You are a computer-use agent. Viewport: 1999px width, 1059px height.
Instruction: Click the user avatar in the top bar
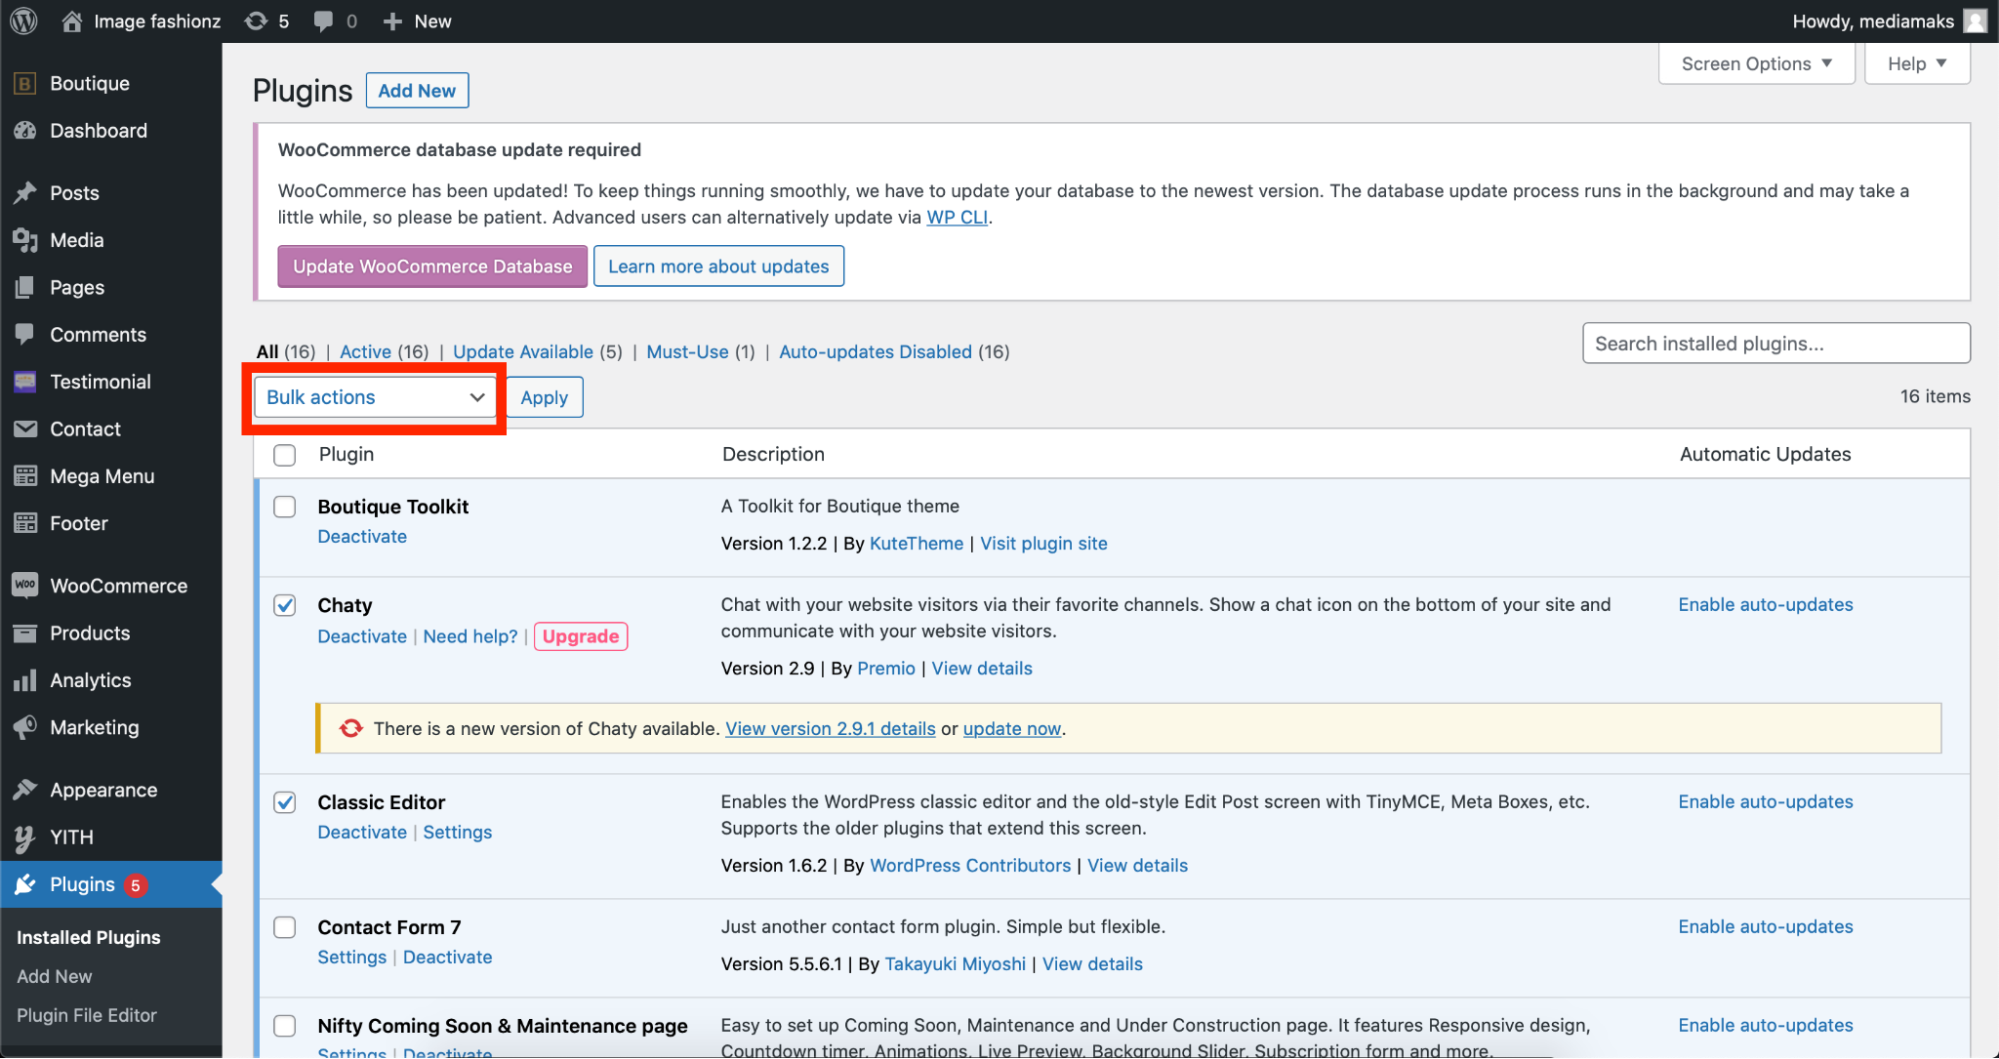[x=1975, y=21]
